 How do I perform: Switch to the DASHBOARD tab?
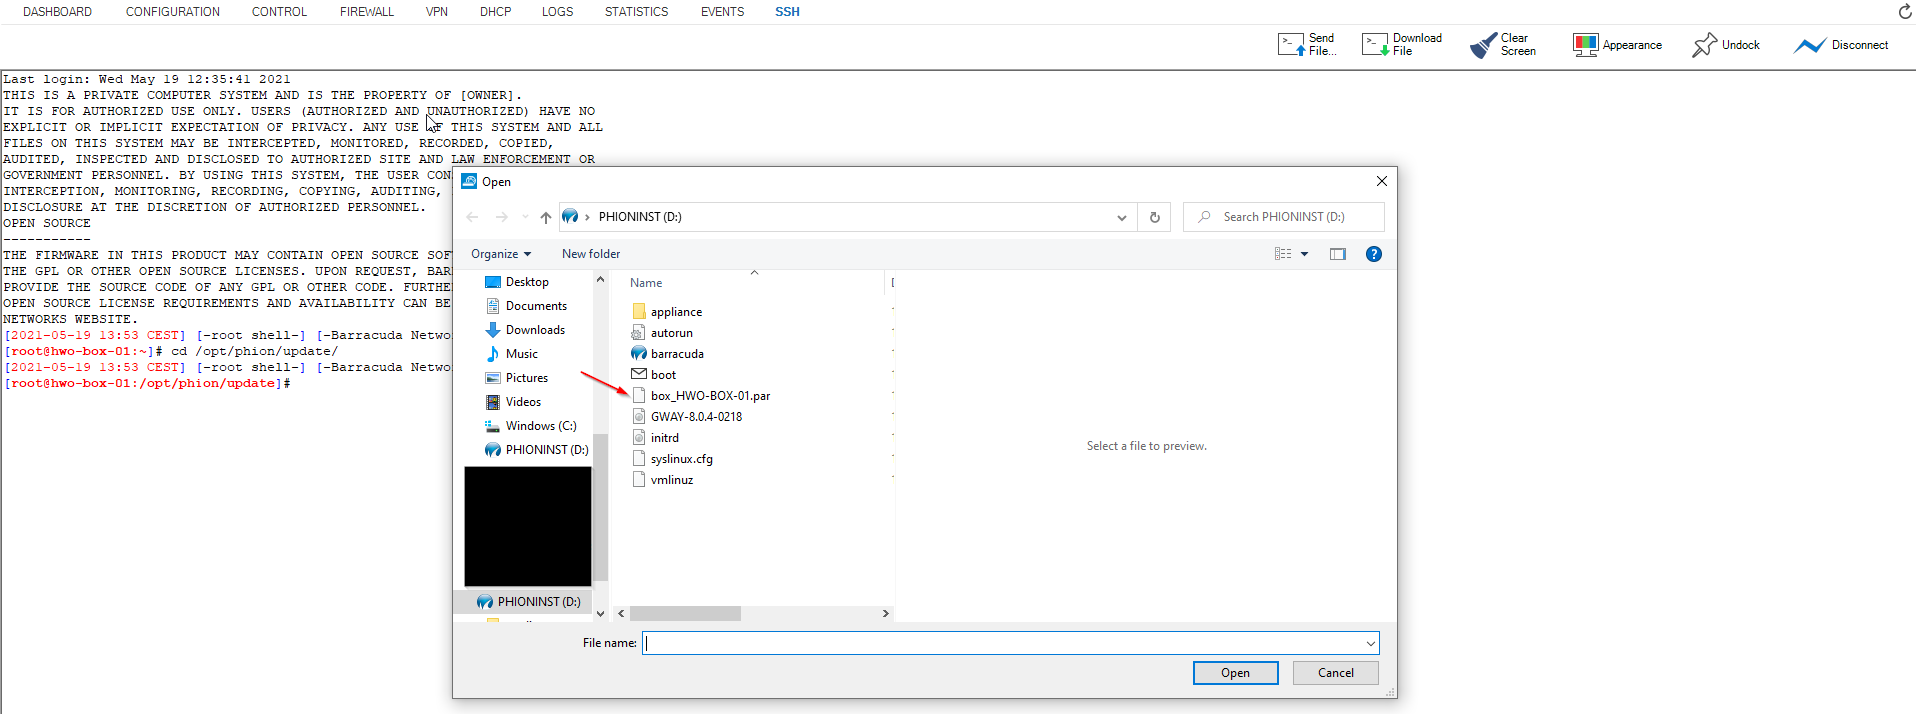coord(57,12)
